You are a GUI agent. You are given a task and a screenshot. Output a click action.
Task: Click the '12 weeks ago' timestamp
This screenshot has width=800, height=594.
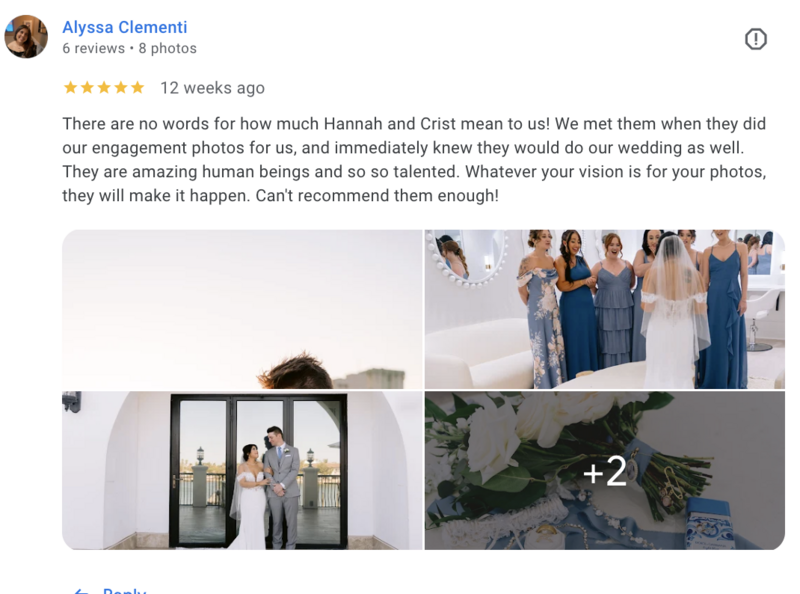pos(212,88)
